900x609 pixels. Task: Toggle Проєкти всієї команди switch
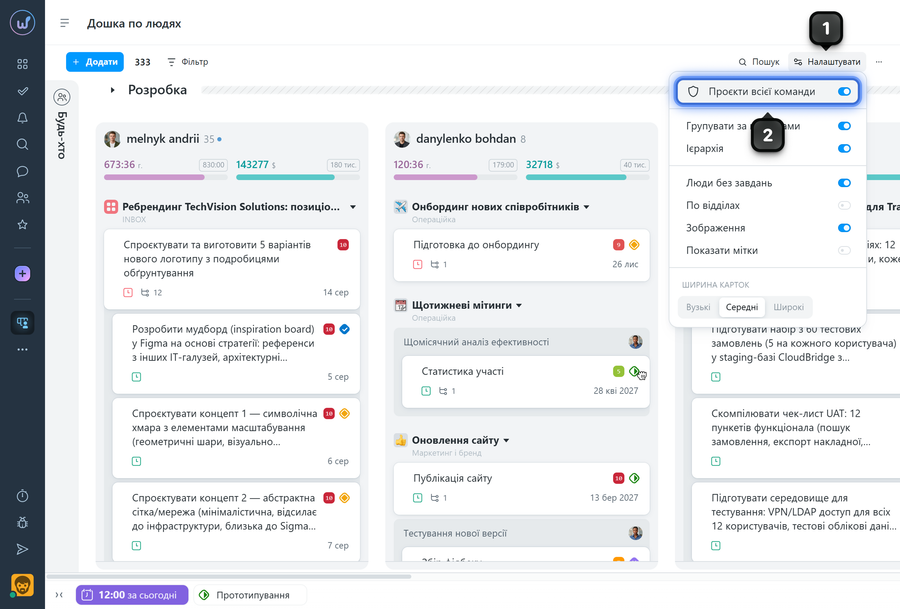(x=844, y=92)
